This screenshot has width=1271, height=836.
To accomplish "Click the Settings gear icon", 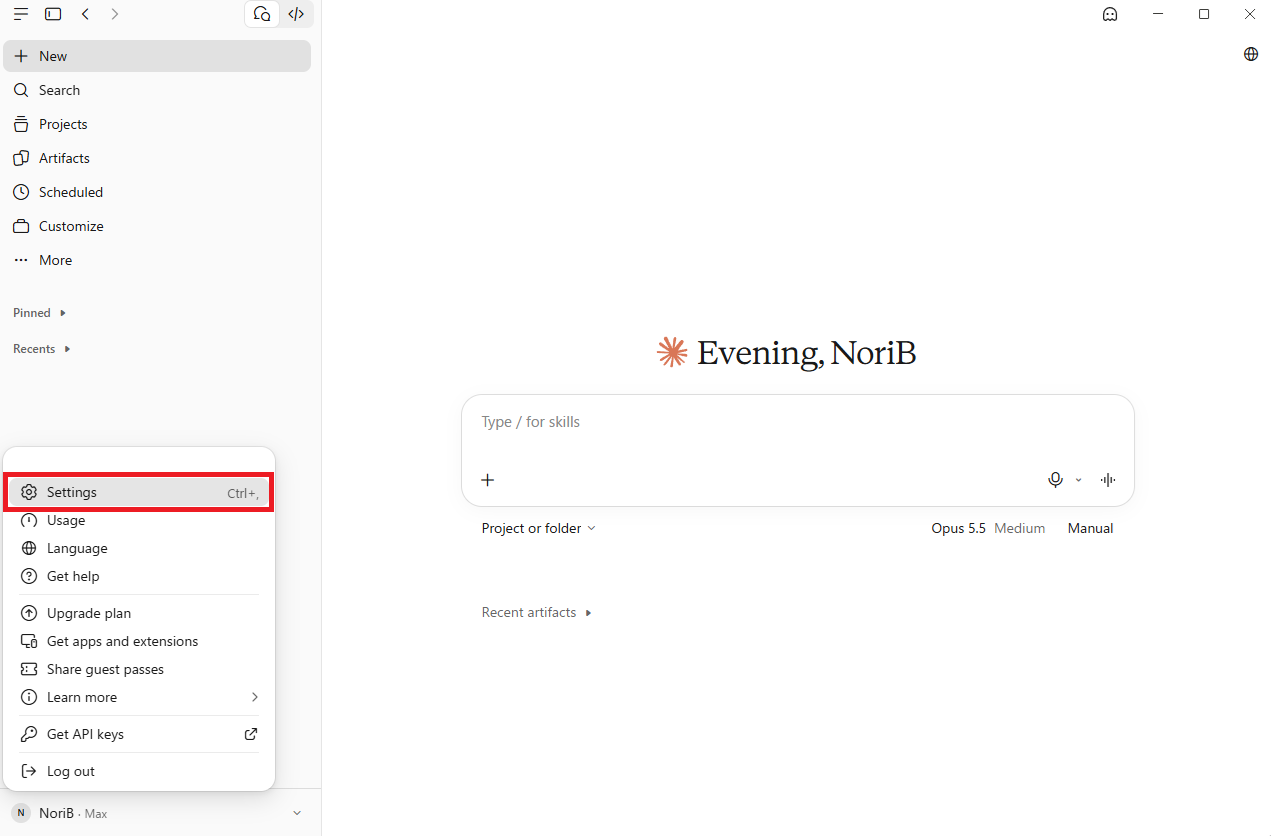I will point(29,492).
